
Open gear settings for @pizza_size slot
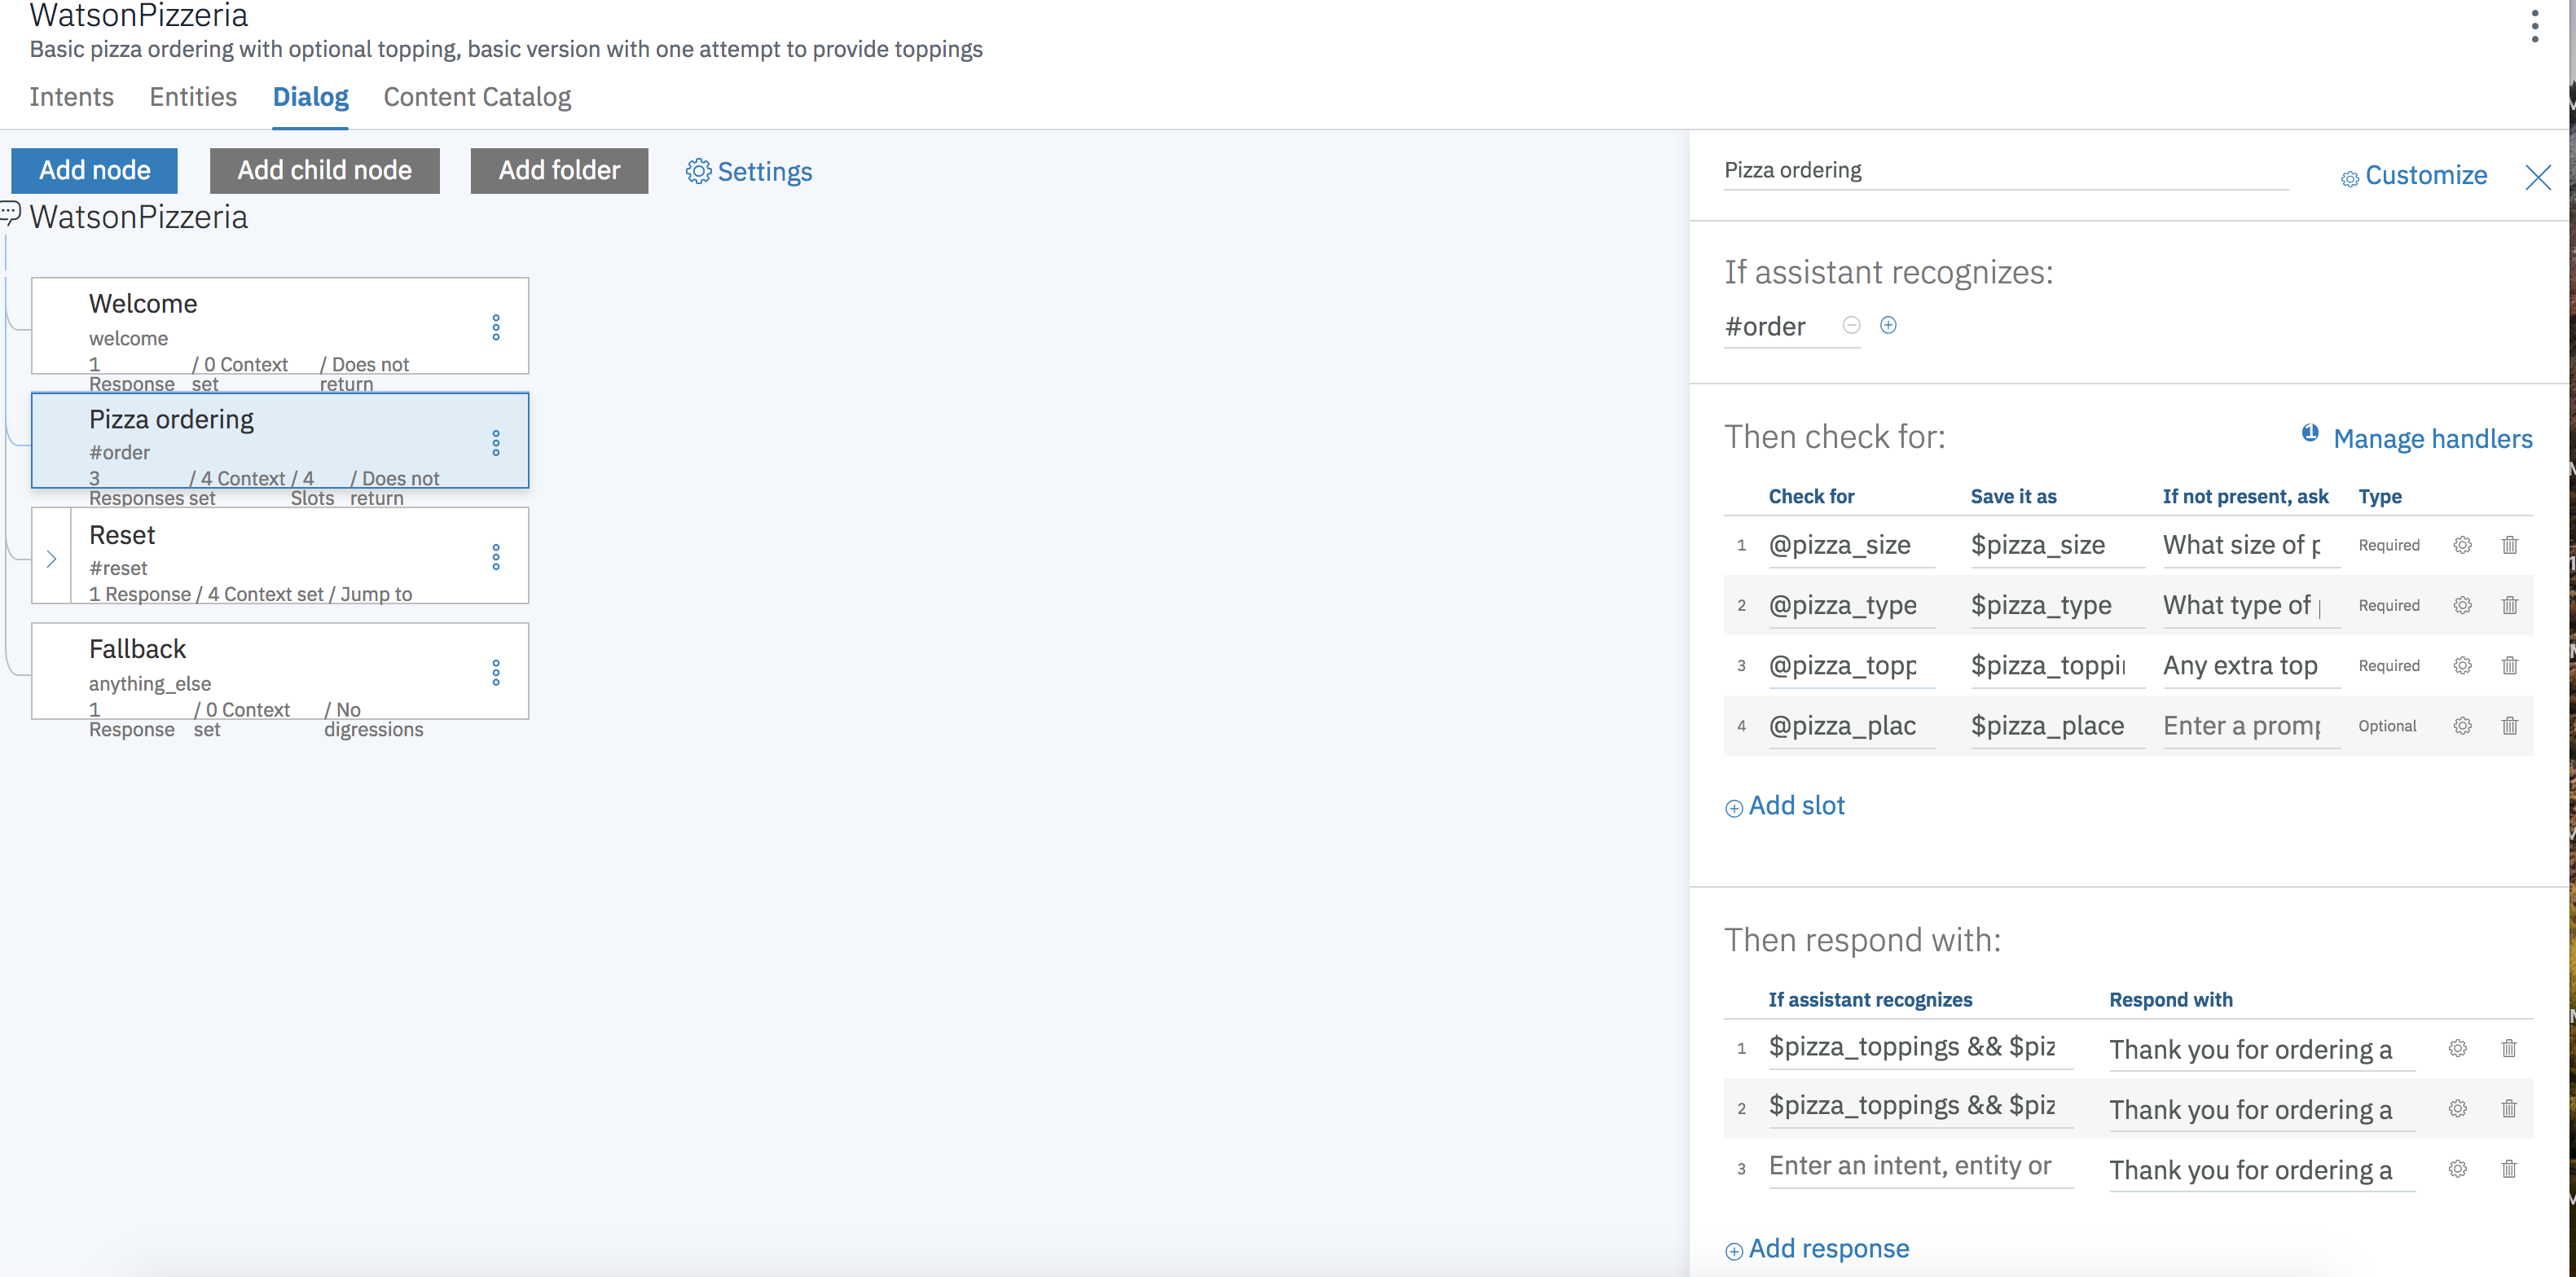click(x=2462, y=545)
